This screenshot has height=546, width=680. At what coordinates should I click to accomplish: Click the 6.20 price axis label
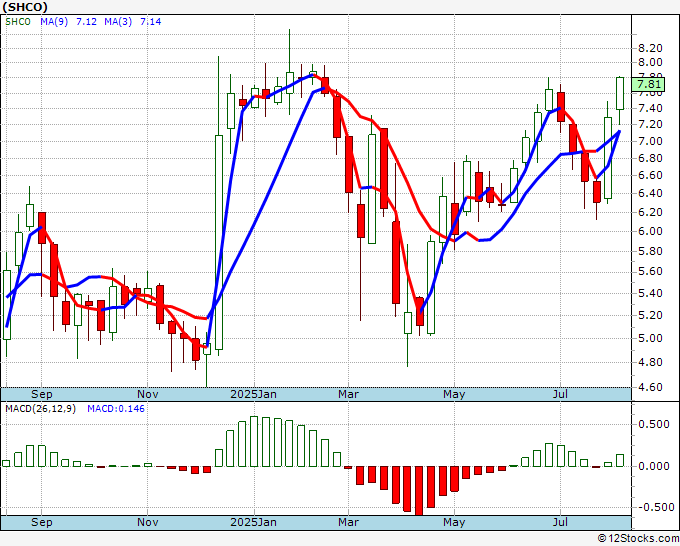click(x=650, y=212)
